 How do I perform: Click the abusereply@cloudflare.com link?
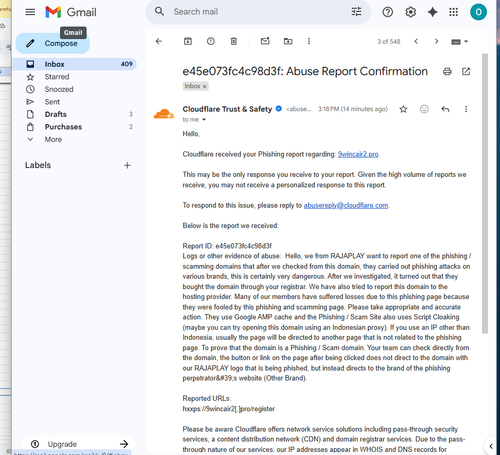tap(346, 205)
